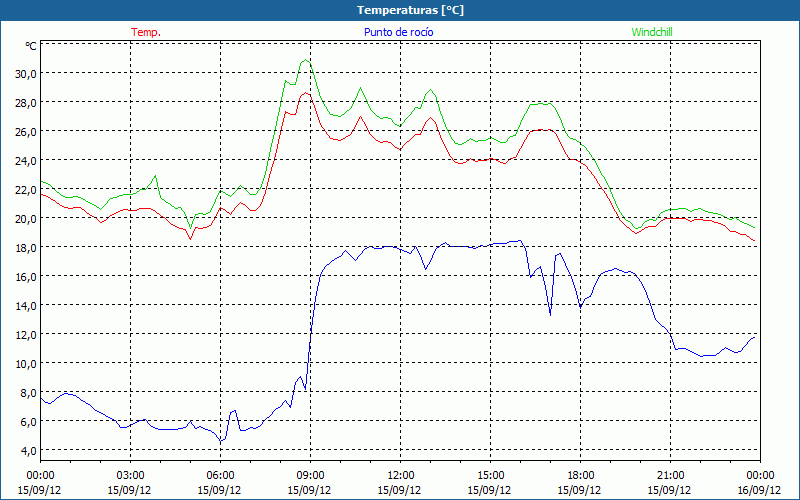Click the red temperature peak near 09:00
This screenshot has width=800, height=500.
(306, 92)
